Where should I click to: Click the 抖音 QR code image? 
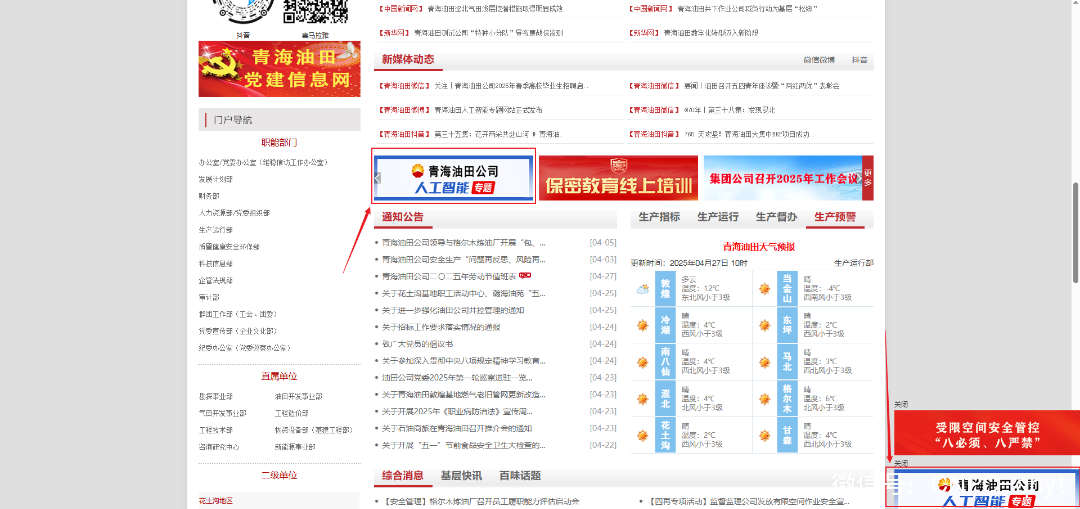tap(243, 11)
